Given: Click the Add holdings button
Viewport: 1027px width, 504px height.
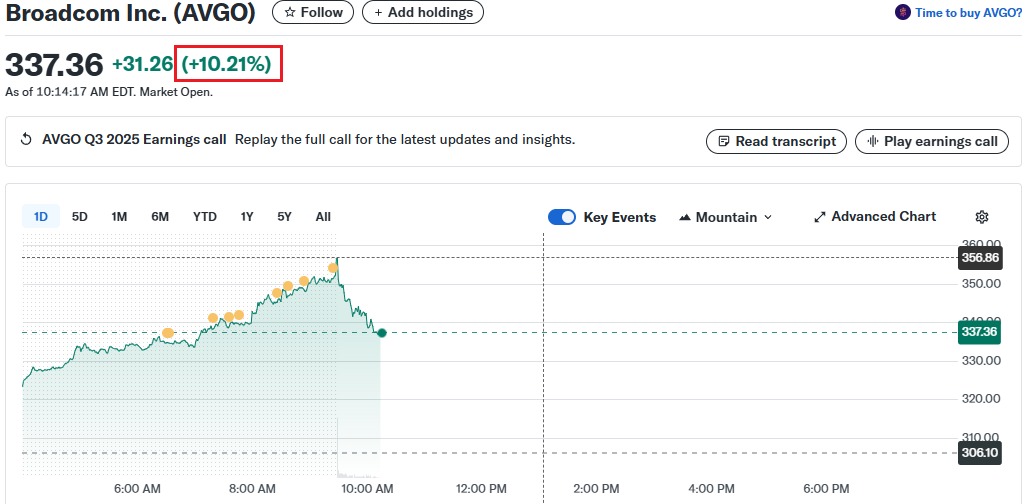Looking at the screenshot, I should pos(423,12).
